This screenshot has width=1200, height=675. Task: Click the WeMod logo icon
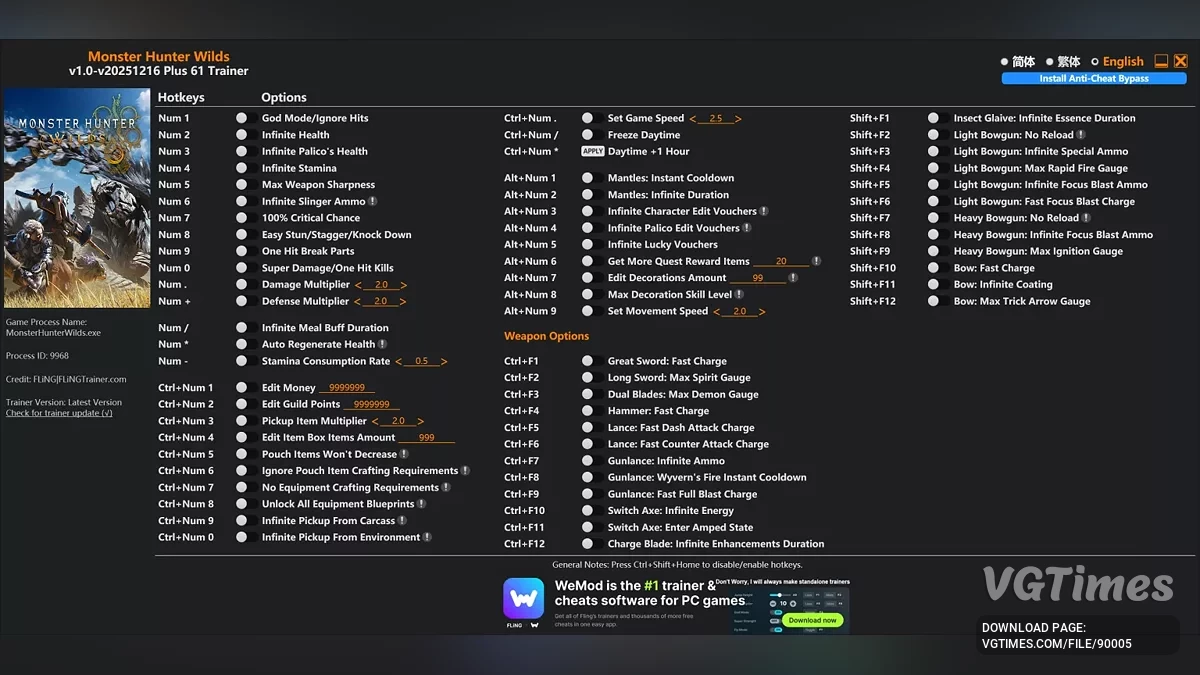[523, 598]
